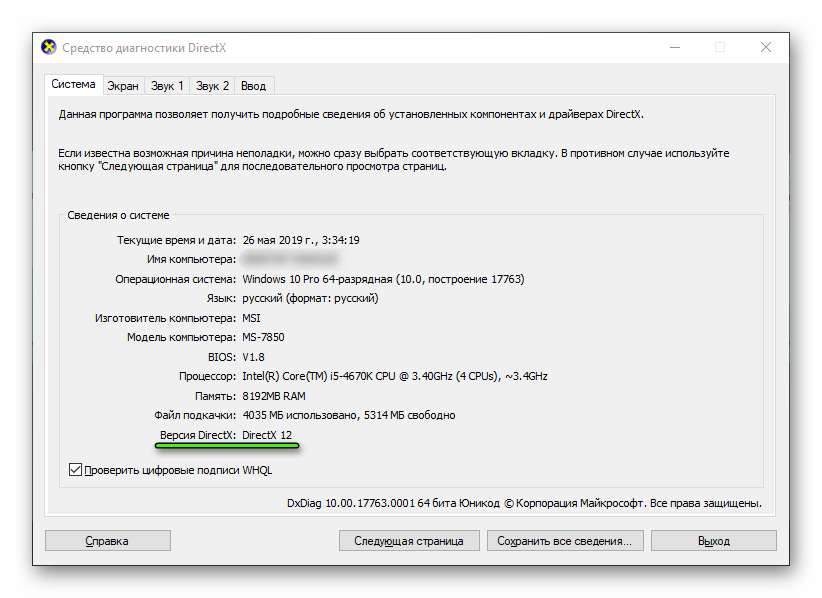Open the Экран tab
The height and width of the screenshot is (598, 822).
pyautogui.click(x=123, y=86)
